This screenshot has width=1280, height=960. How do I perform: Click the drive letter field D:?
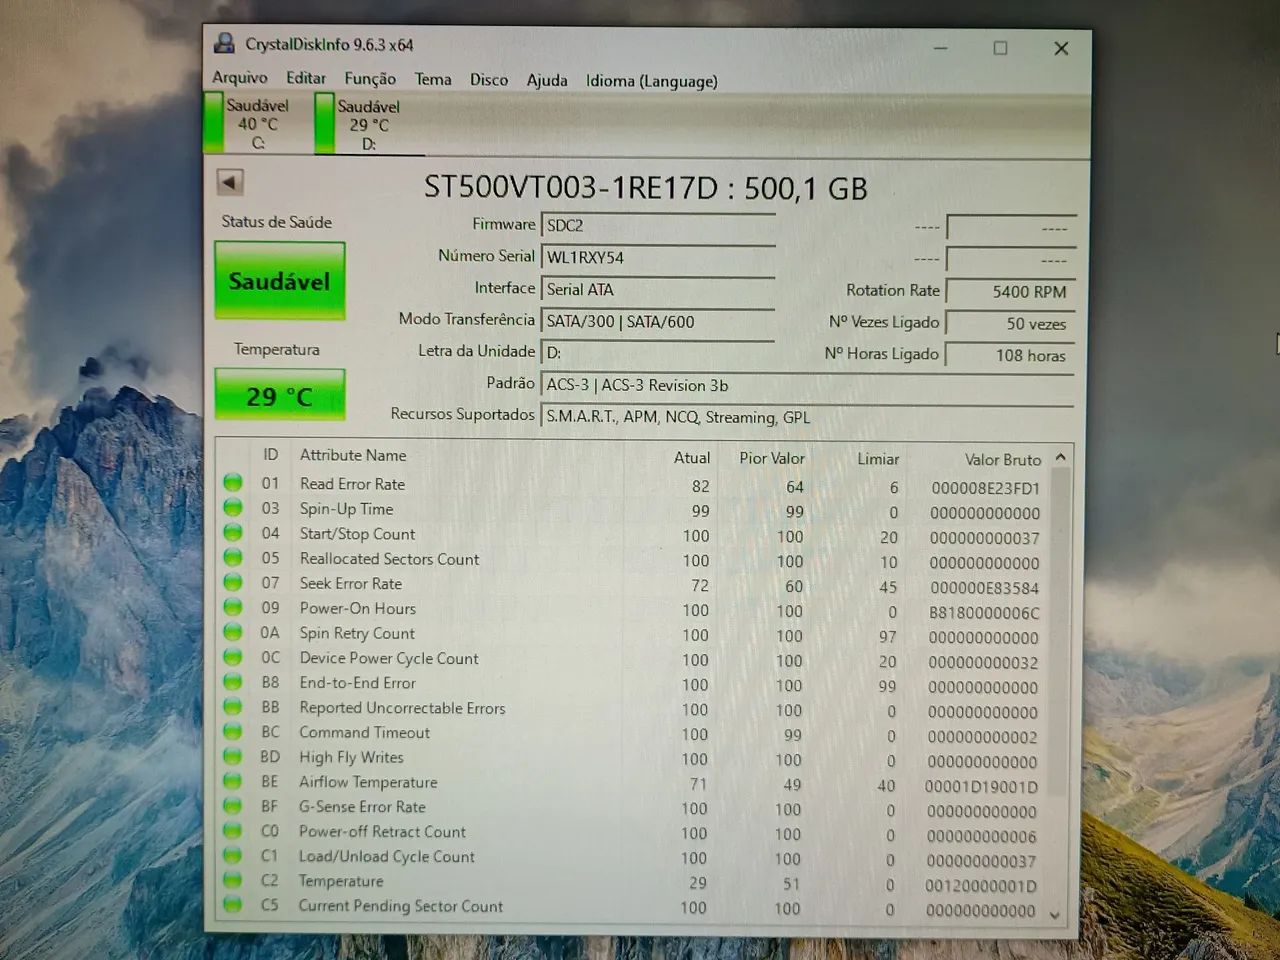(x=658, y=353)
